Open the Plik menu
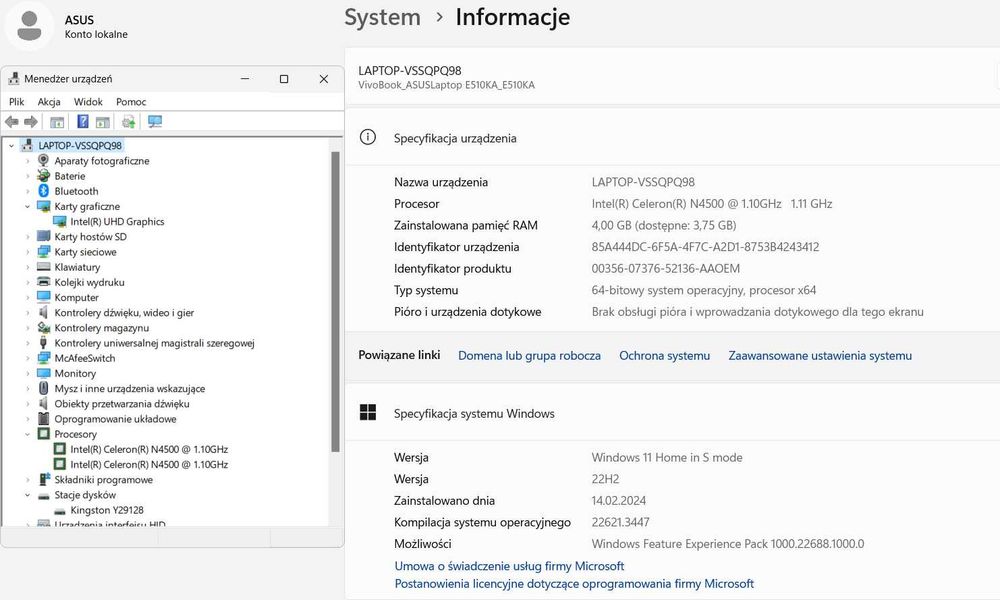Screen dimensions: 1000x600 (17, 101)
